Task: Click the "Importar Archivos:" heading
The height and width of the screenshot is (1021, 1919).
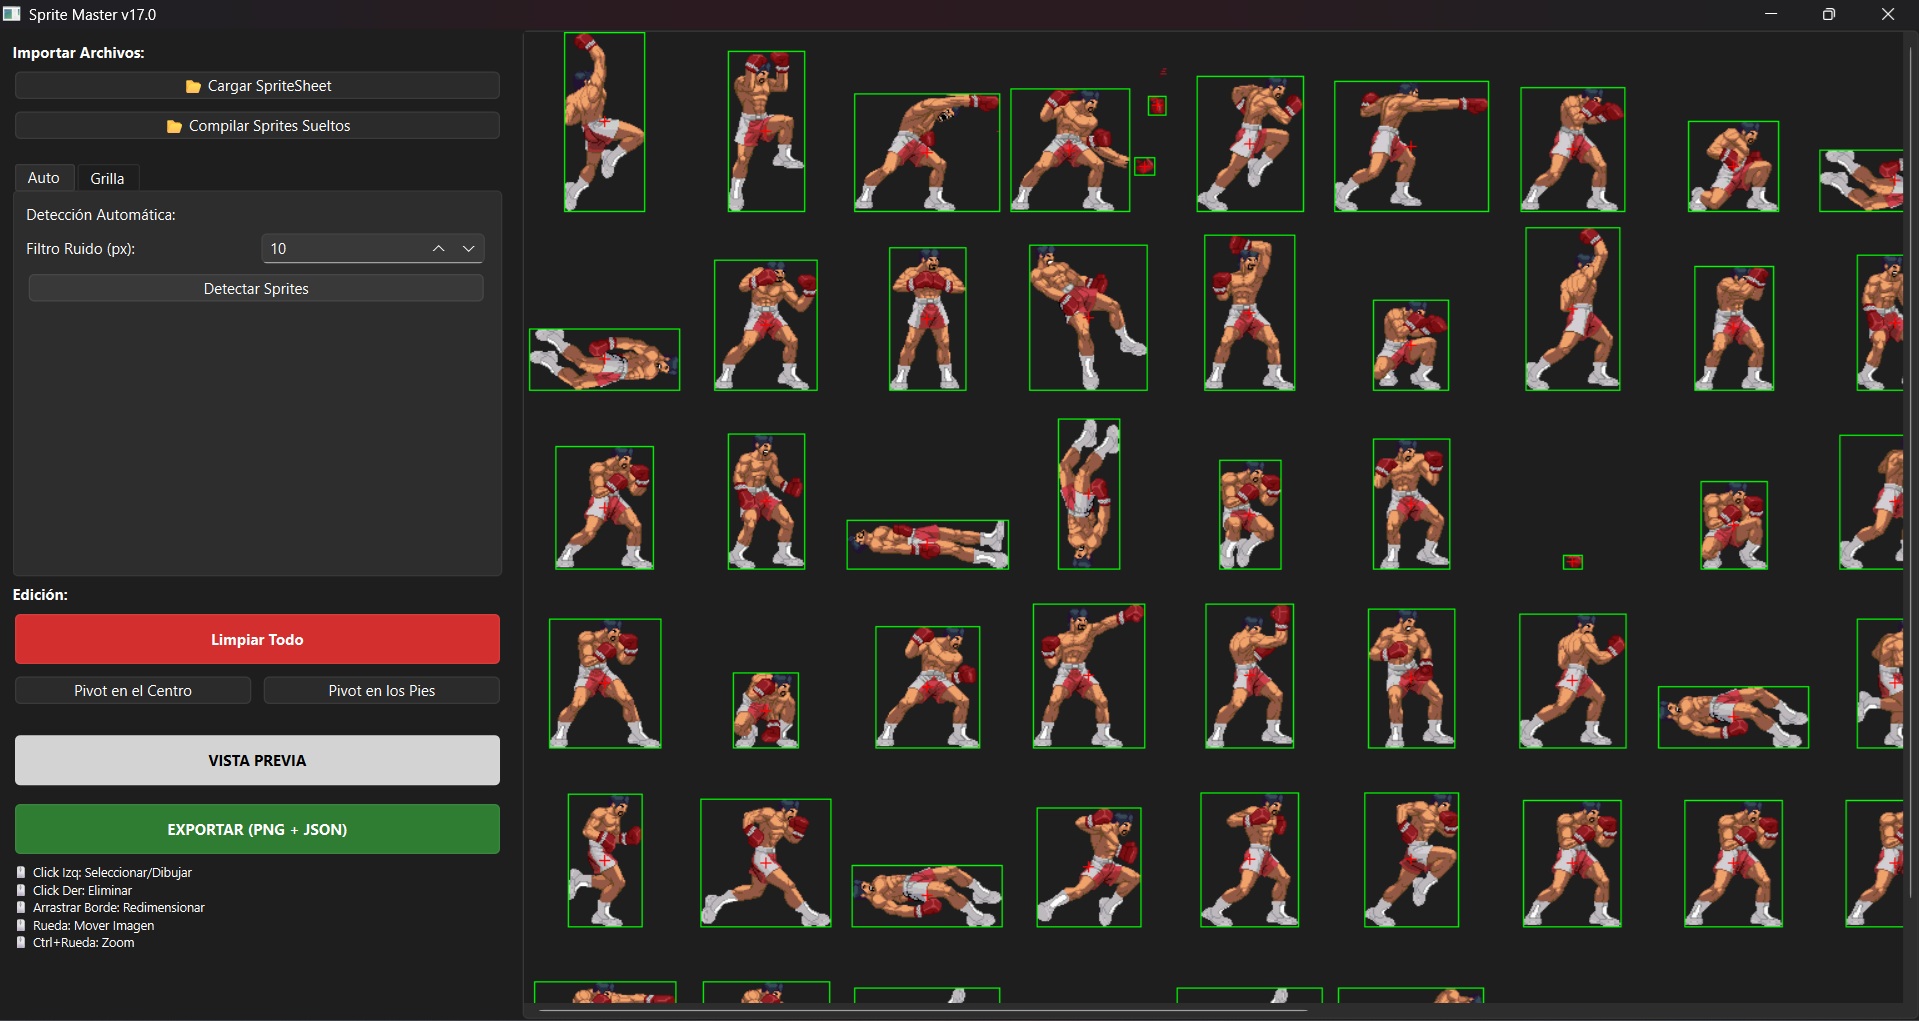Action: [x=78, y=53]
